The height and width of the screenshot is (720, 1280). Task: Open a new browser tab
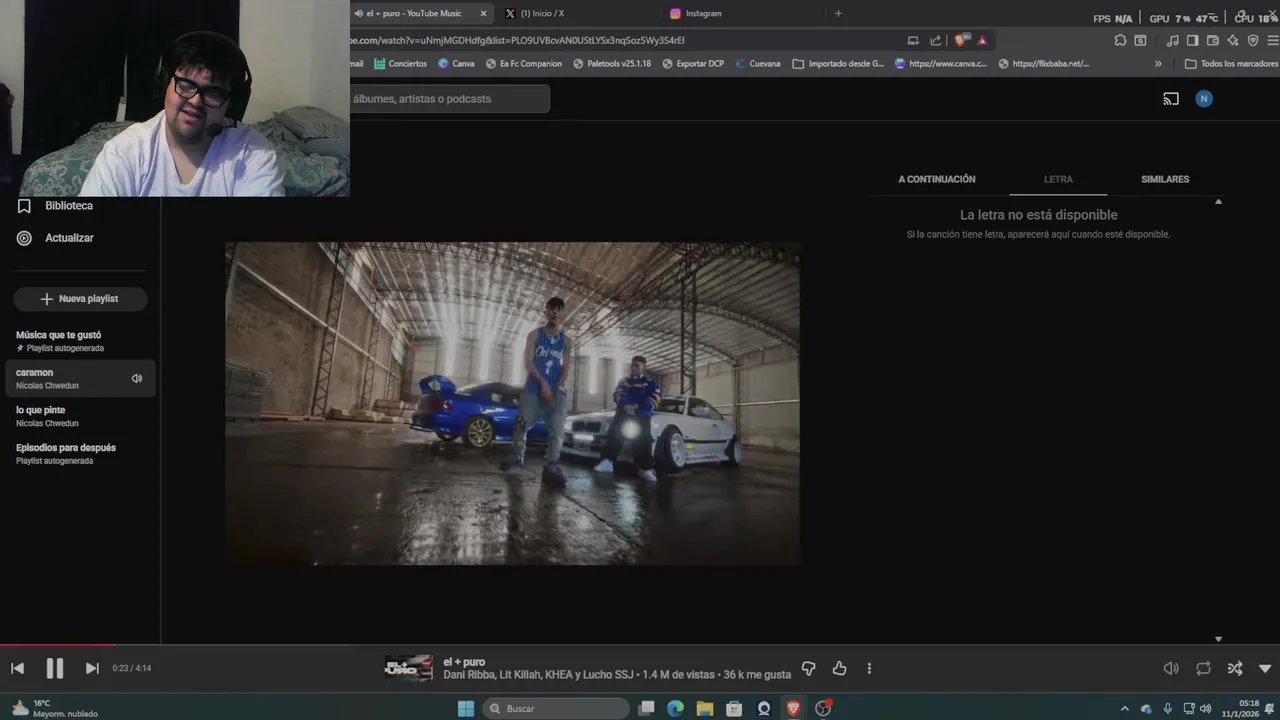[x=838, y=13]
